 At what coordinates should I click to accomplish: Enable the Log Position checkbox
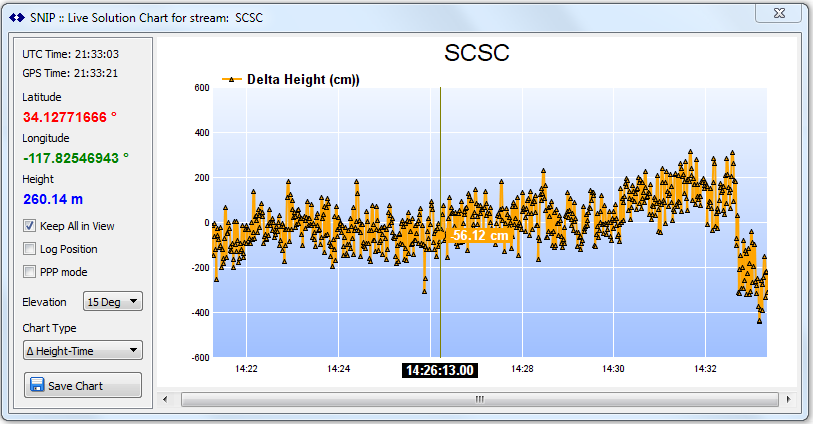30,249
